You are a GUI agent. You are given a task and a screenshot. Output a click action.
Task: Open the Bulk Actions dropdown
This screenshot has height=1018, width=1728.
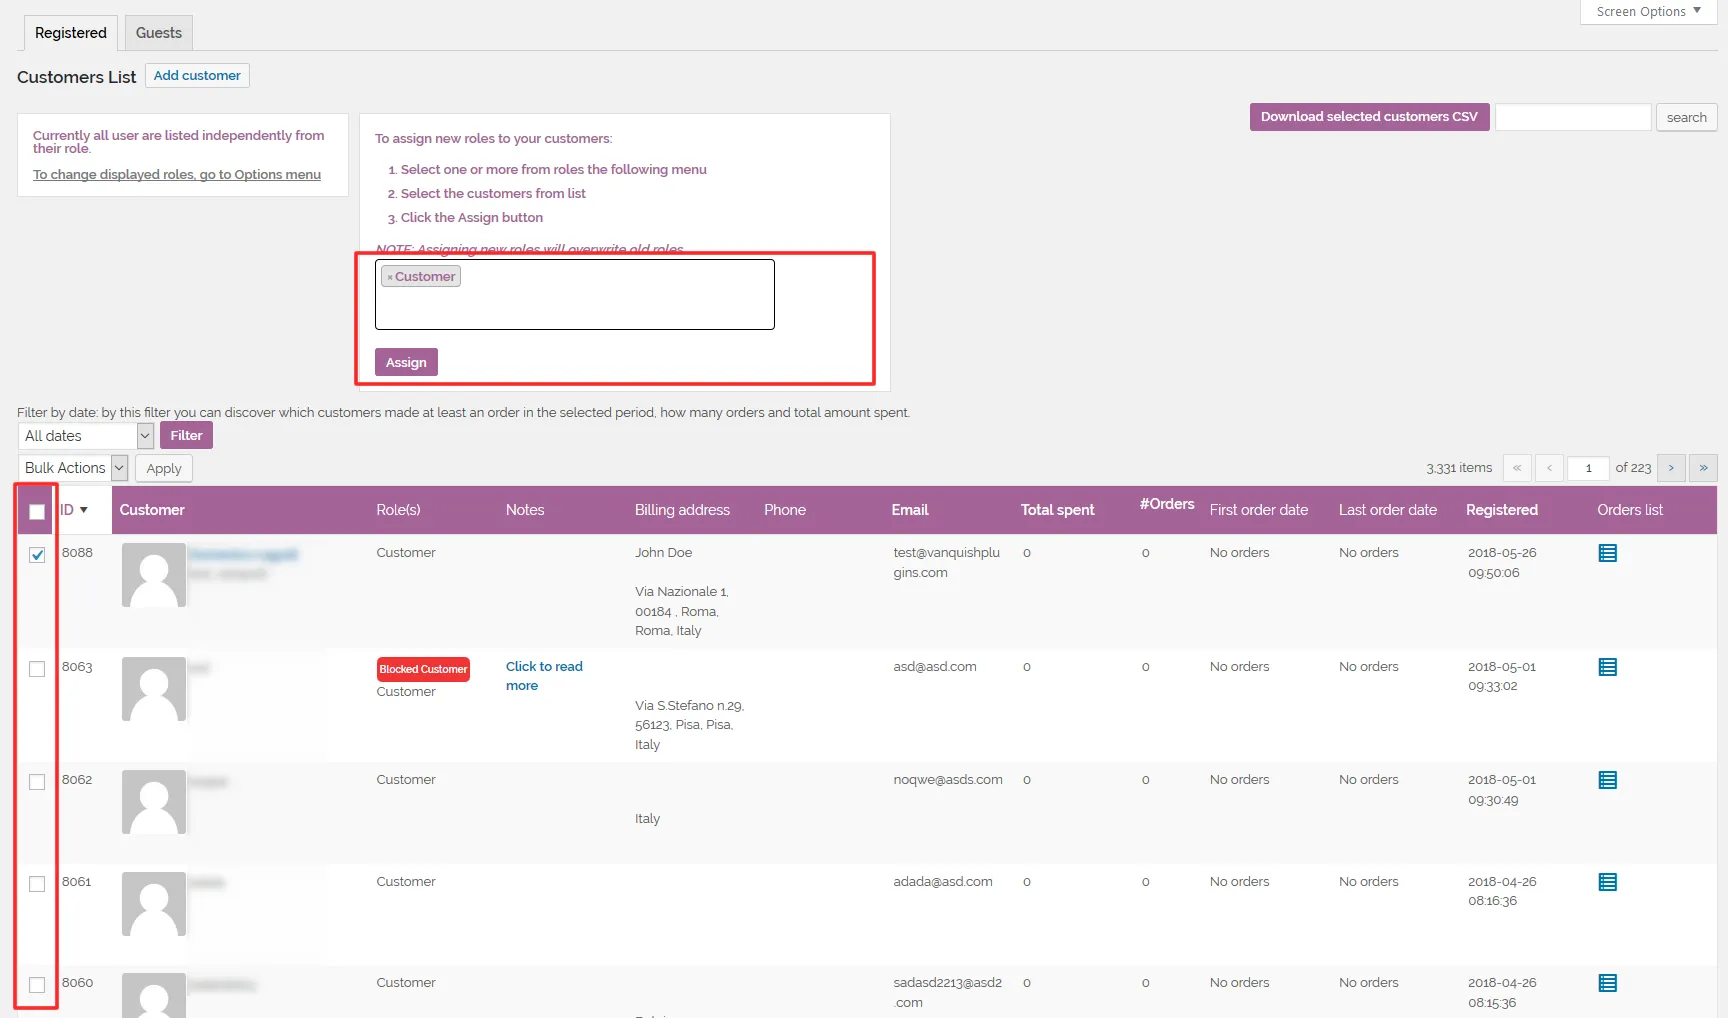pos(72,467)
